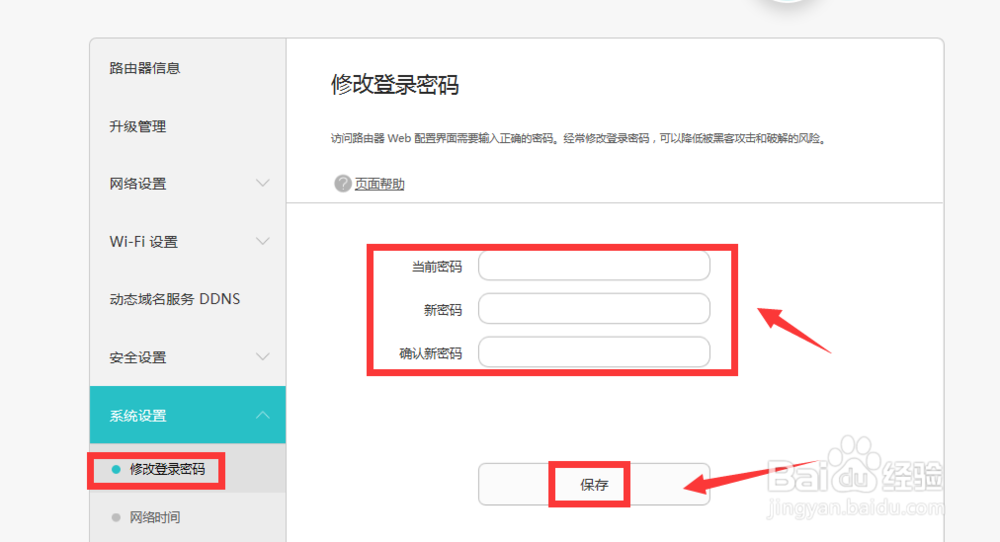
Task: Expand the 安全设置 chevron arrow
Action: click(263, 357)
